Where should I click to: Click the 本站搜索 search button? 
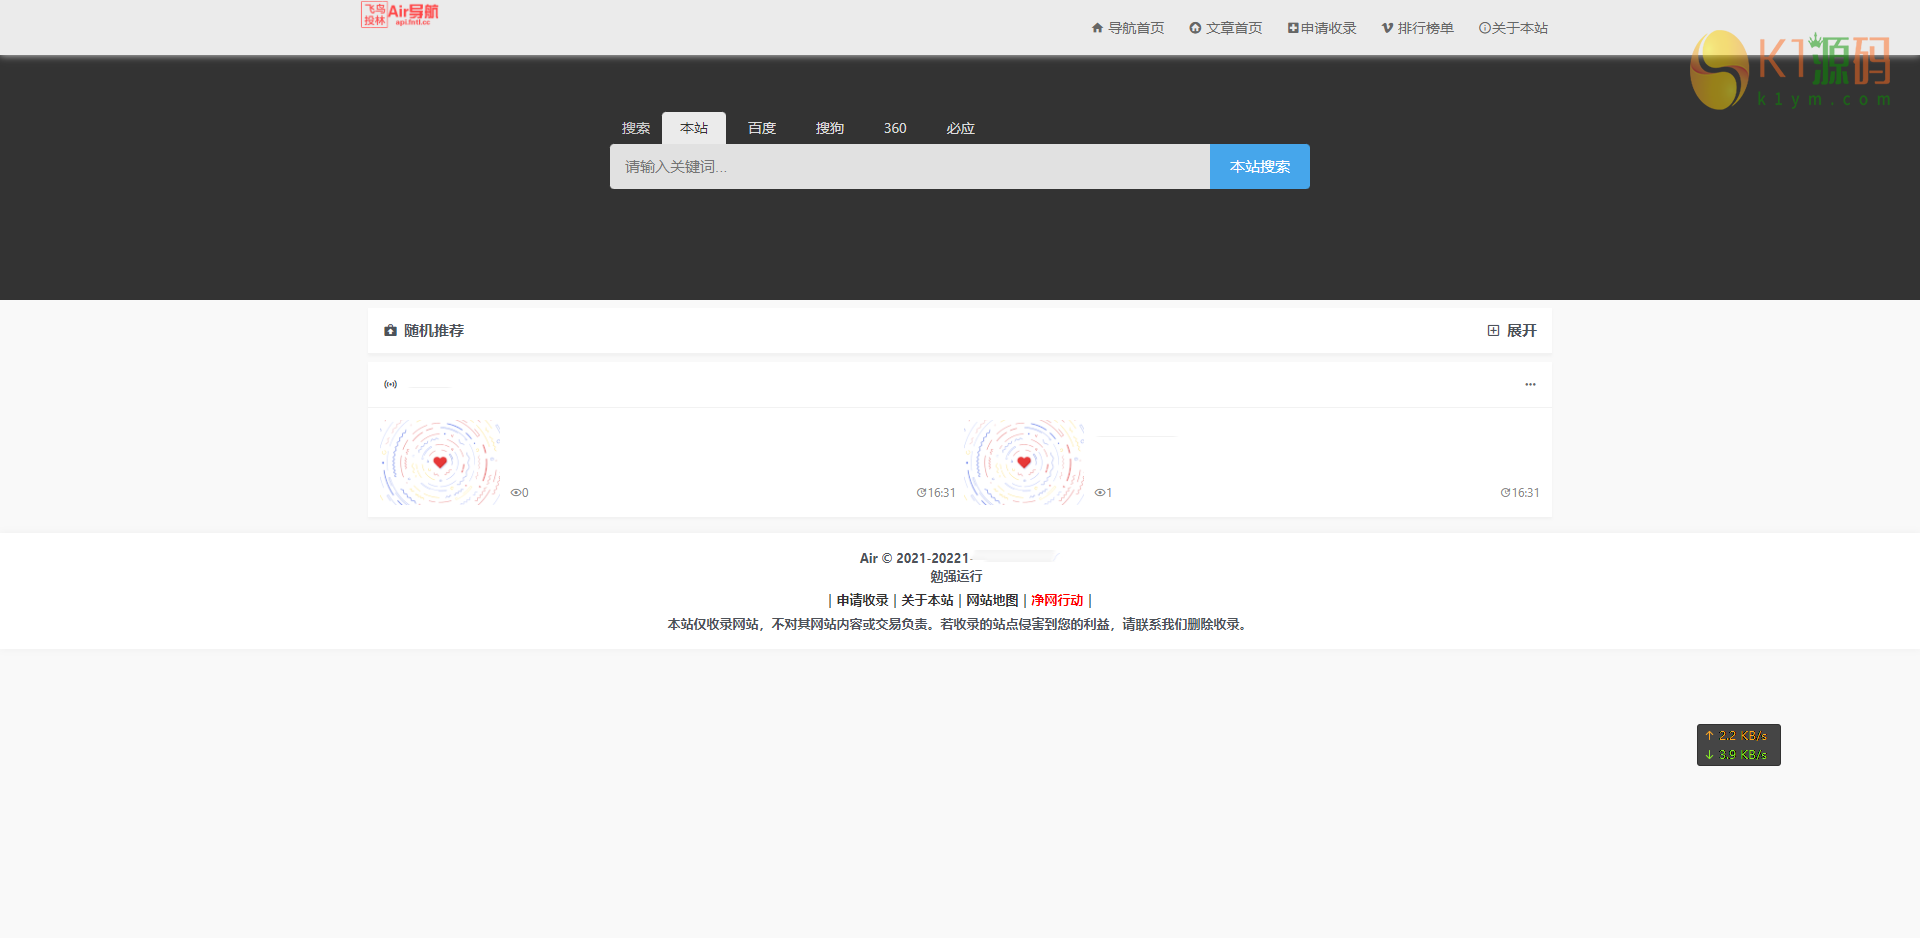1259,166
